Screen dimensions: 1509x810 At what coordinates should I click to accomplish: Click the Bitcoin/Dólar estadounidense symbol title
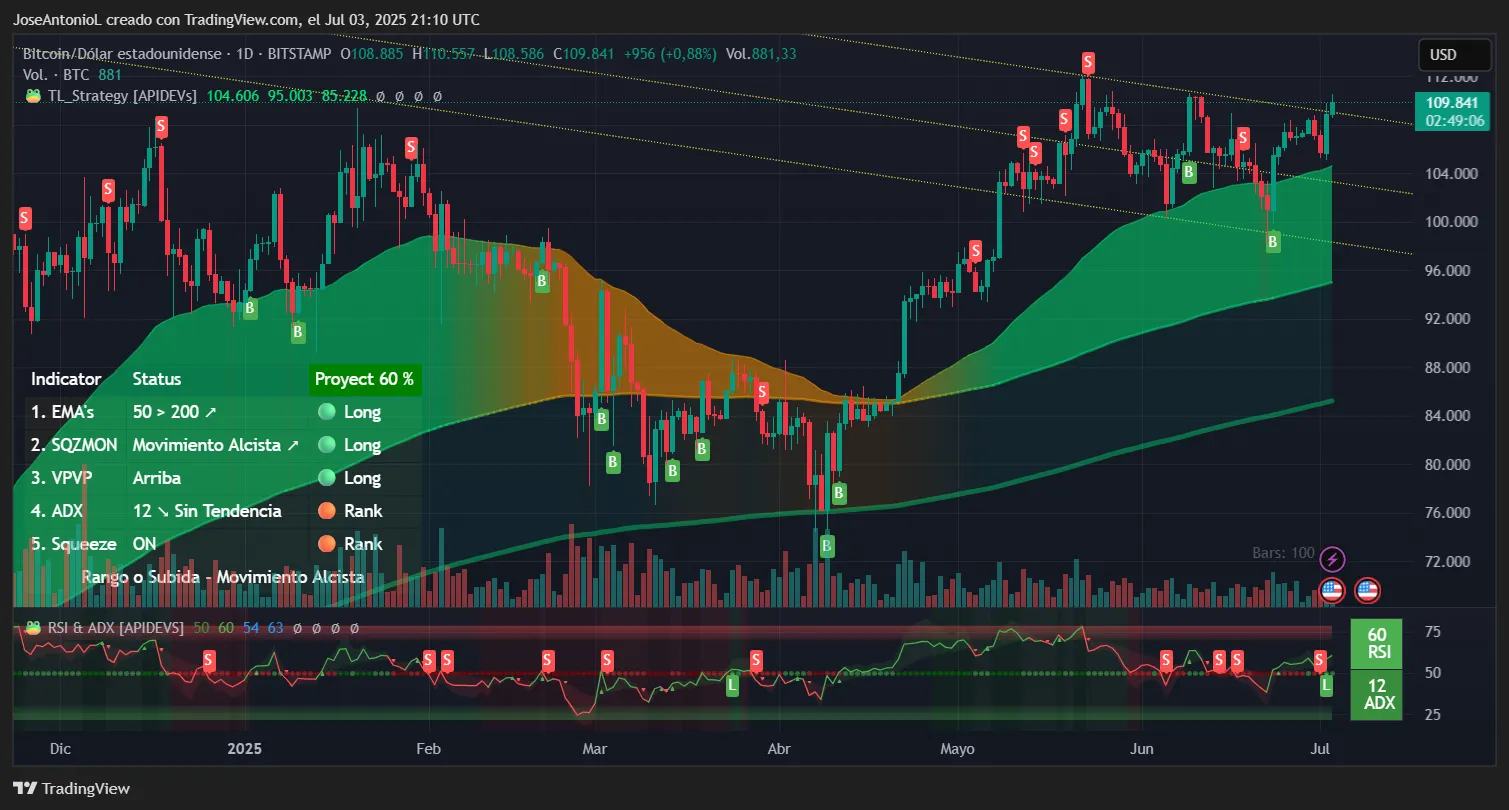point(124,54)
